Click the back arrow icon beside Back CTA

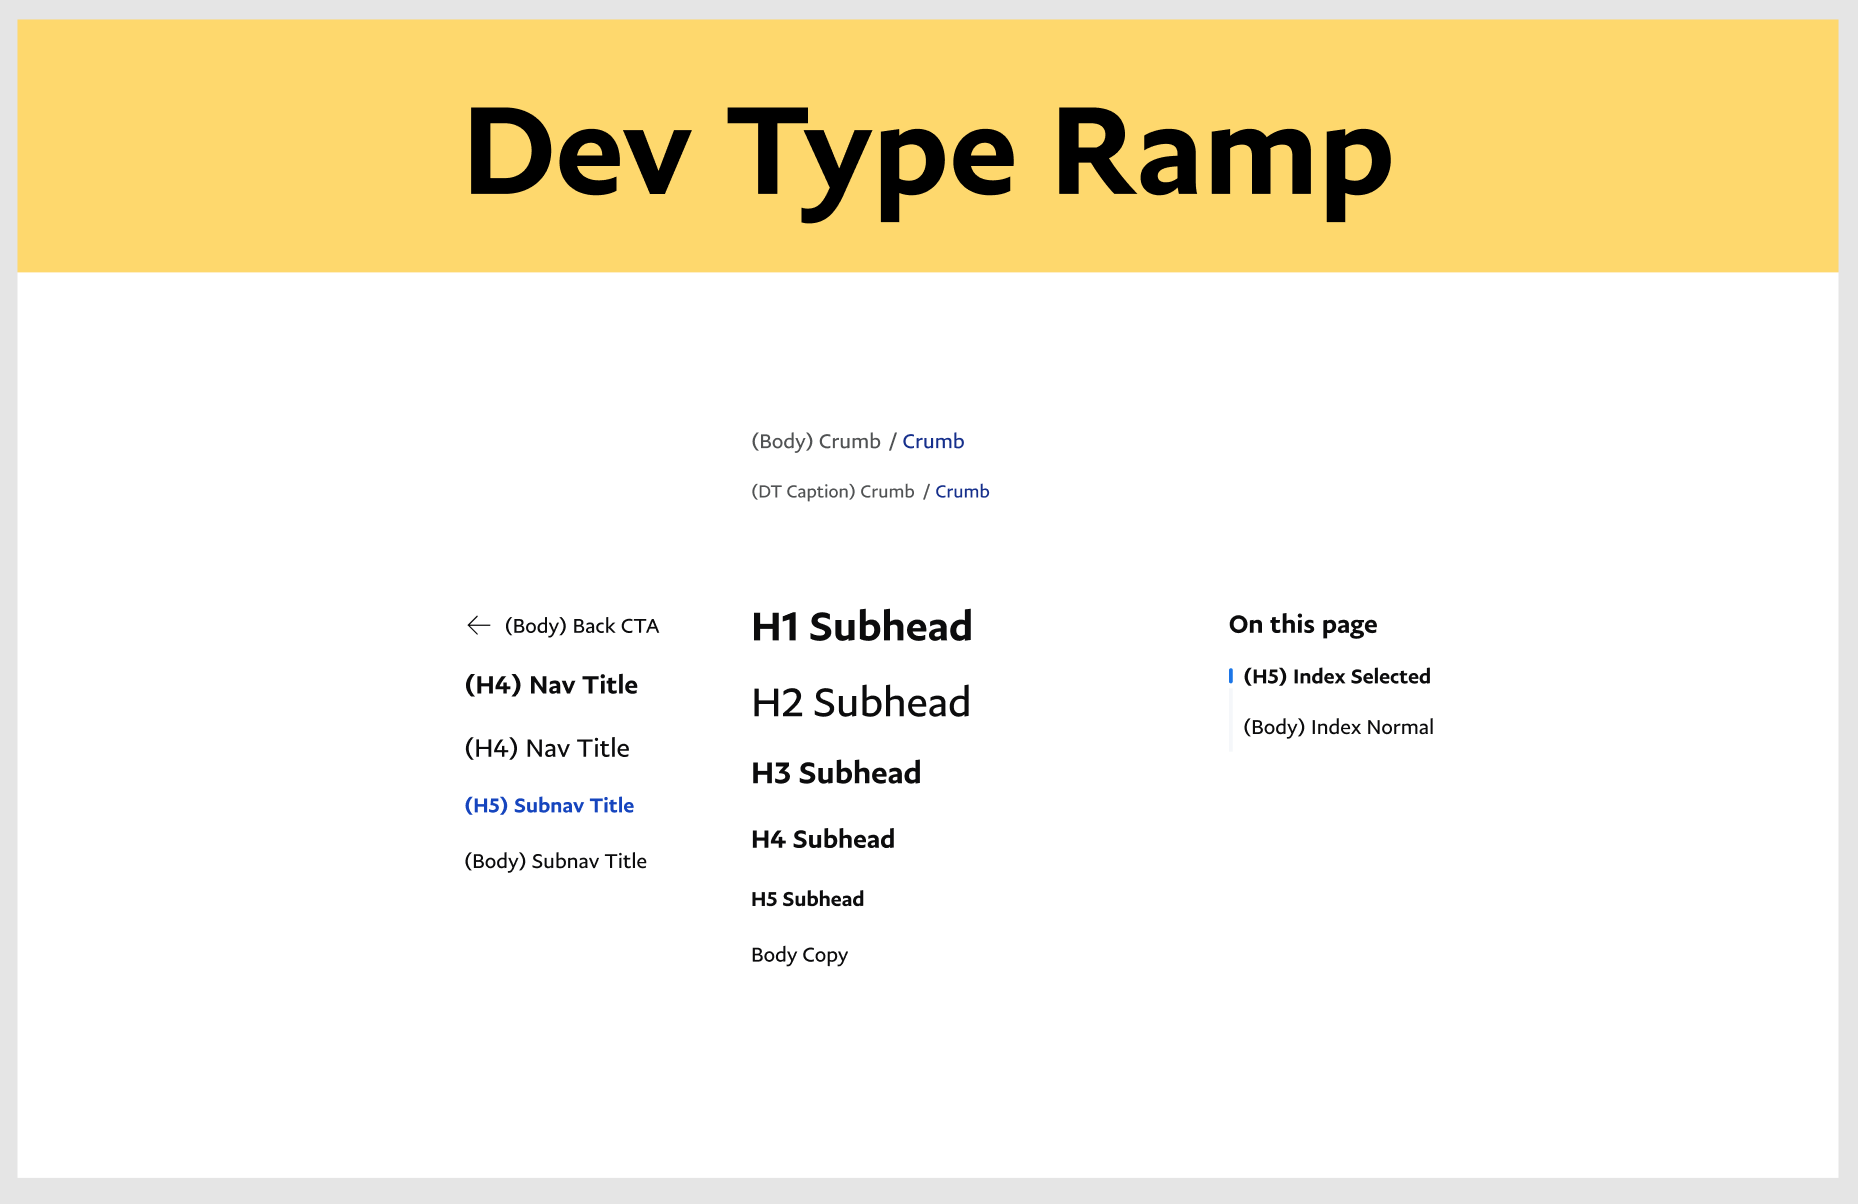click(x=478, y=625)
